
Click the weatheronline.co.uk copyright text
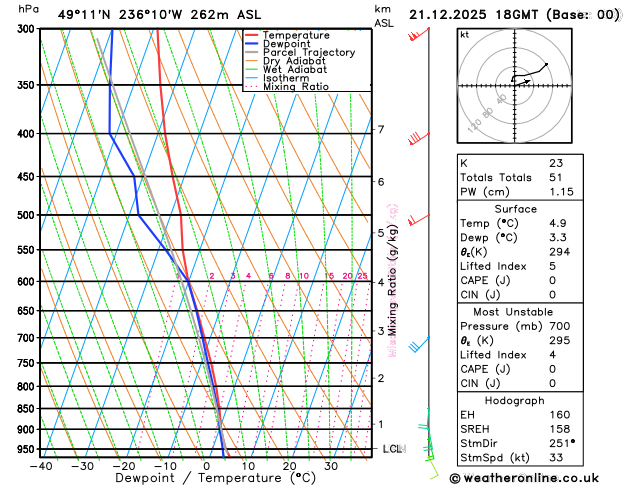(x=524, y=478)
